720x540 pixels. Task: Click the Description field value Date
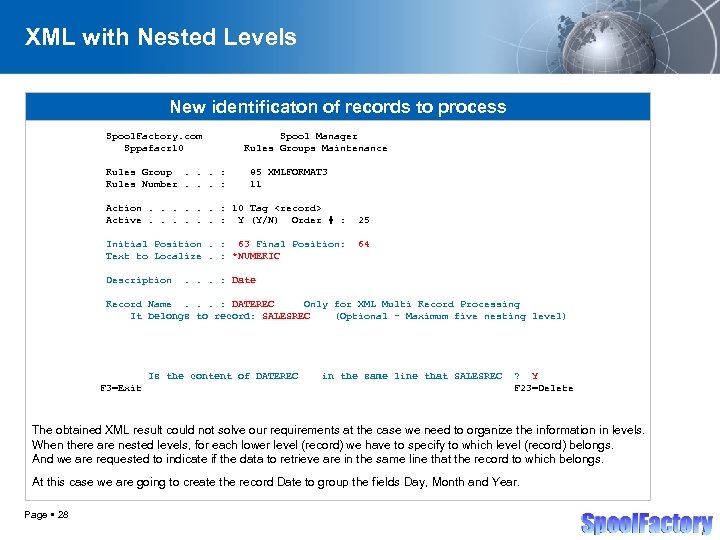[244, 280]
